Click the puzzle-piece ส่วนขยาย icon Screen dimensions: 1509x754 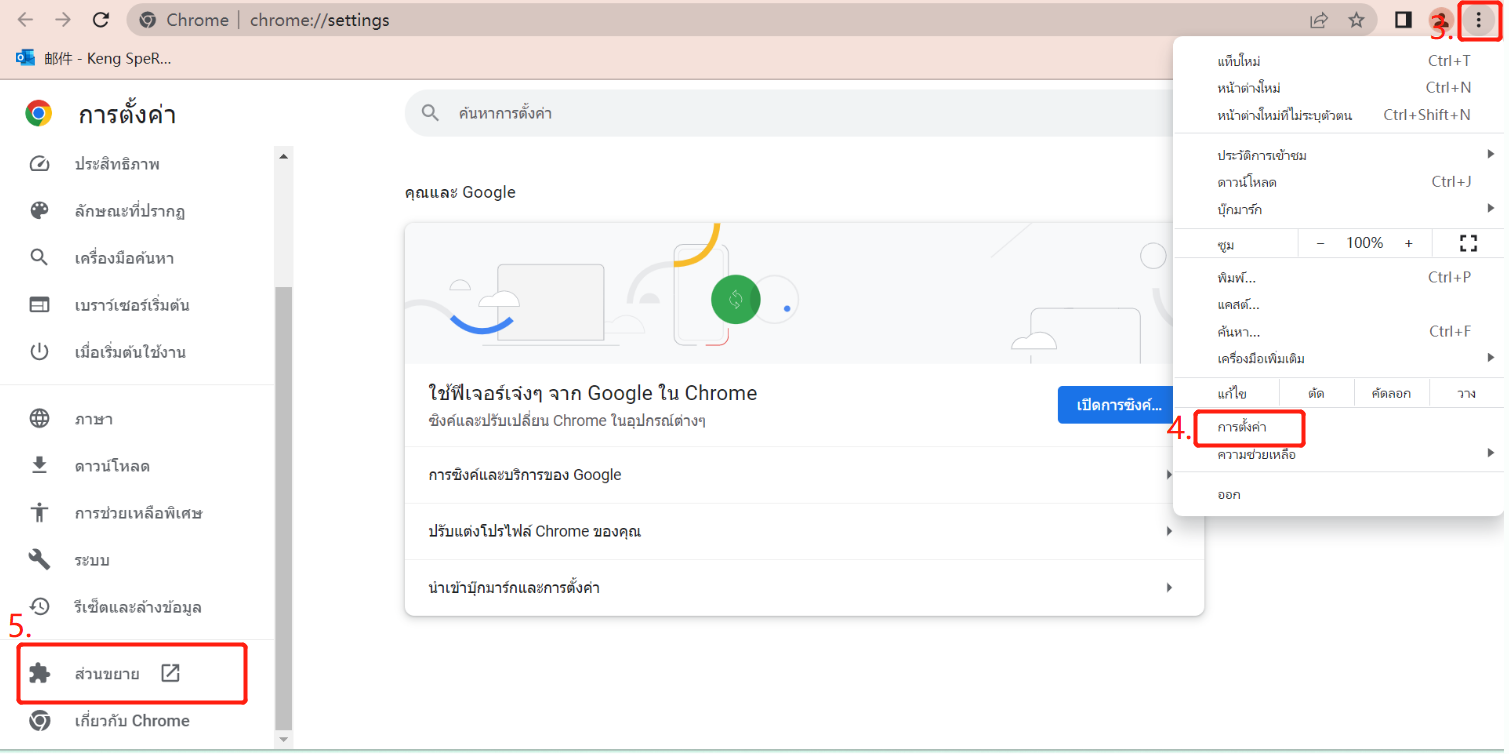tap(39, 673)
